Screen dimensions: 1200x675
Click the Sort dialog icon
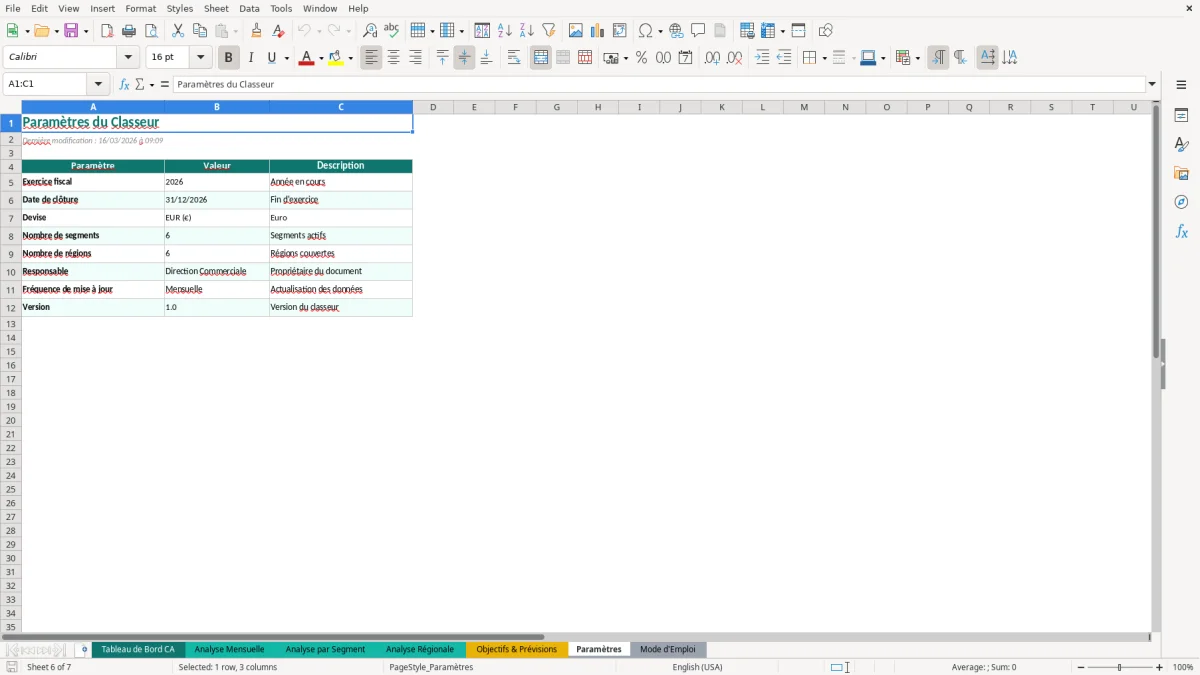482,31
